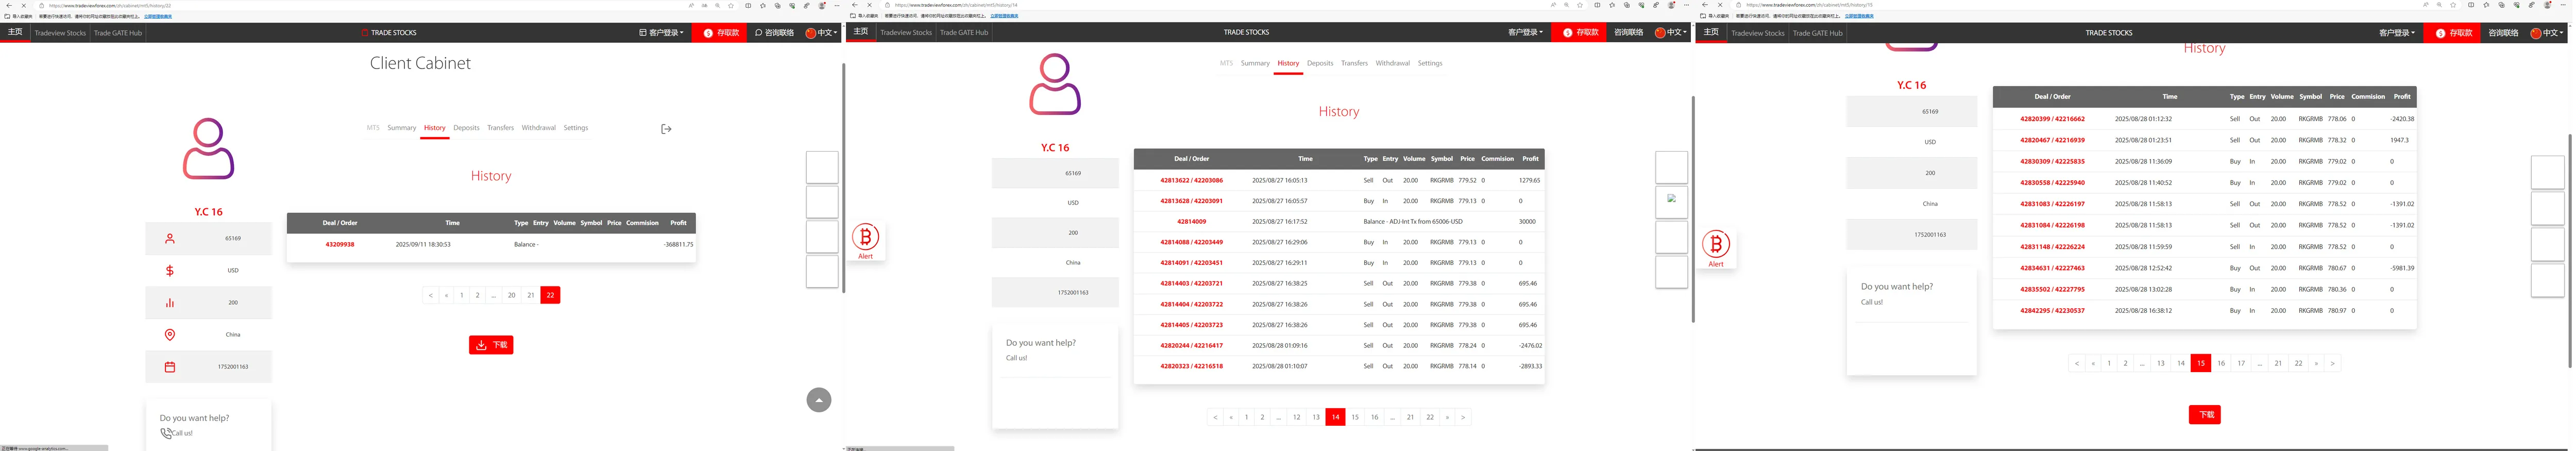Click the logout icon in left window
The height and width of the screenshot is (451, 2576).
666,129
